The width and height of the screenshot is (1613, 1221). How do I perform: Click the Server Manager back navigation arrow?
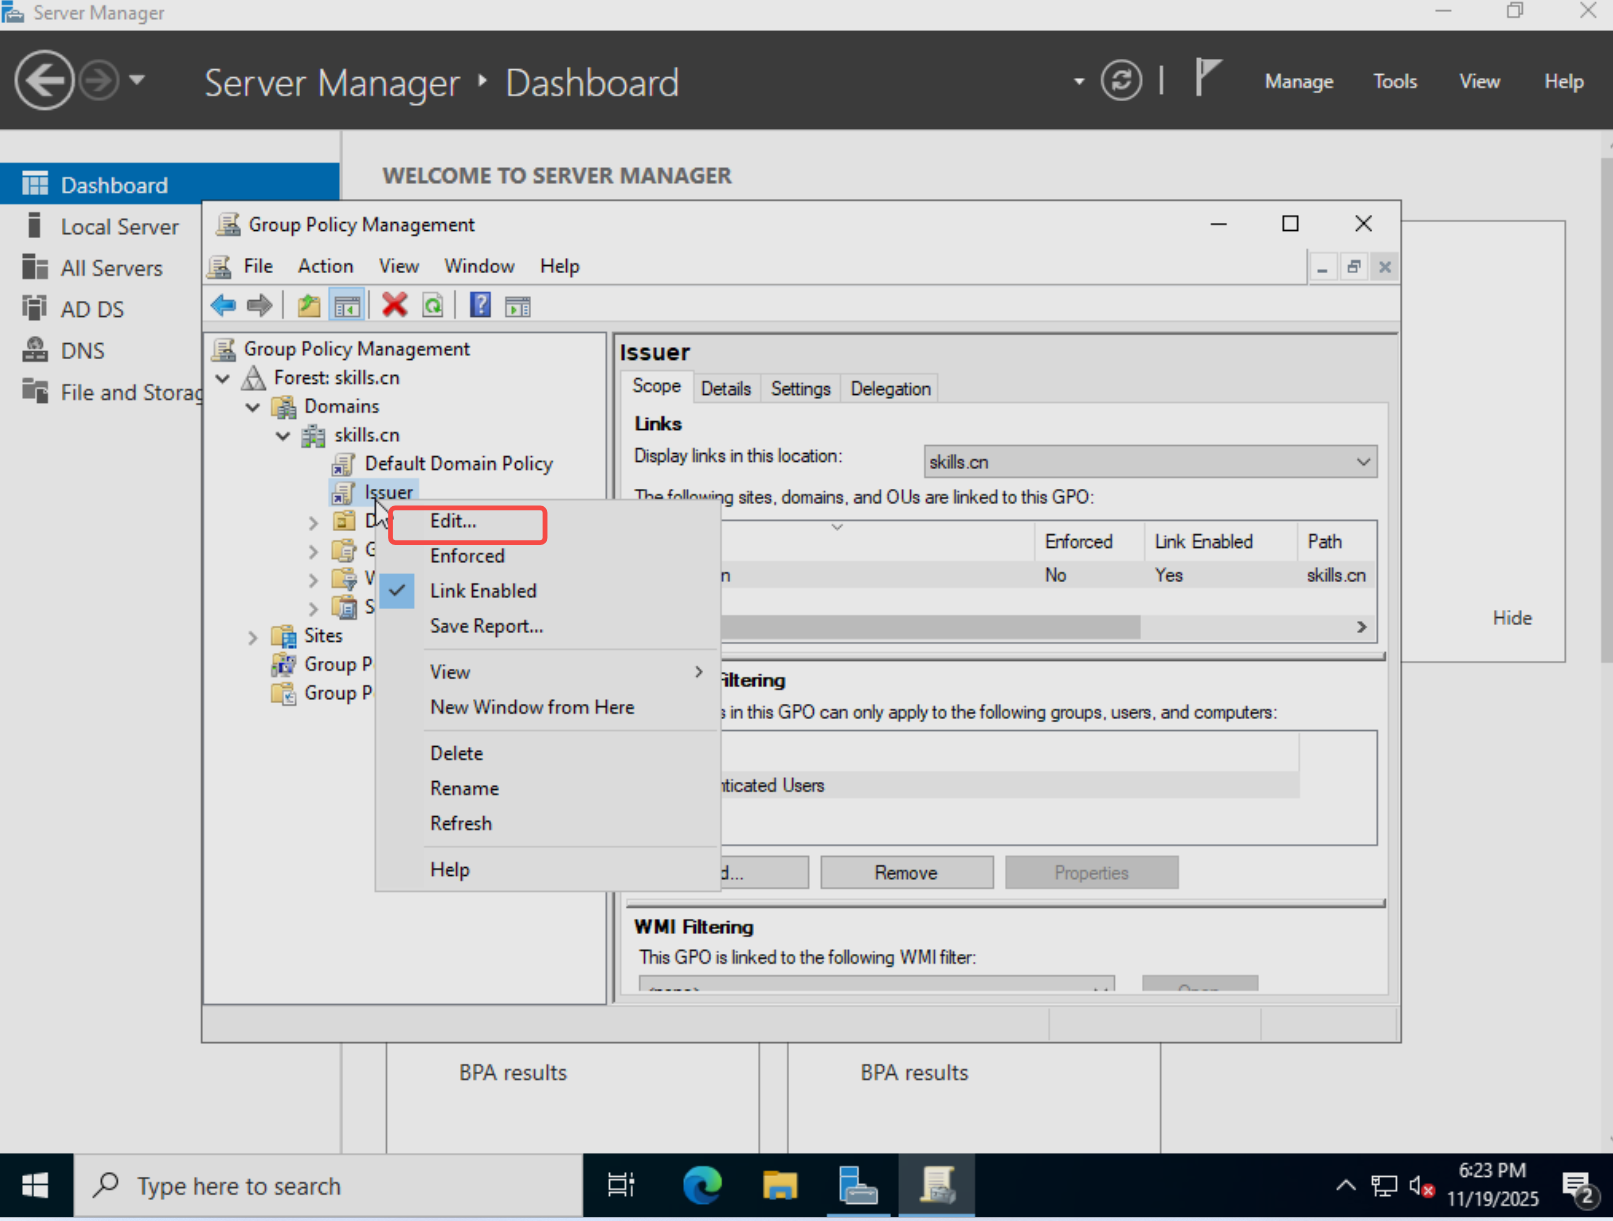pyautogui.click(x=44, y=81)
